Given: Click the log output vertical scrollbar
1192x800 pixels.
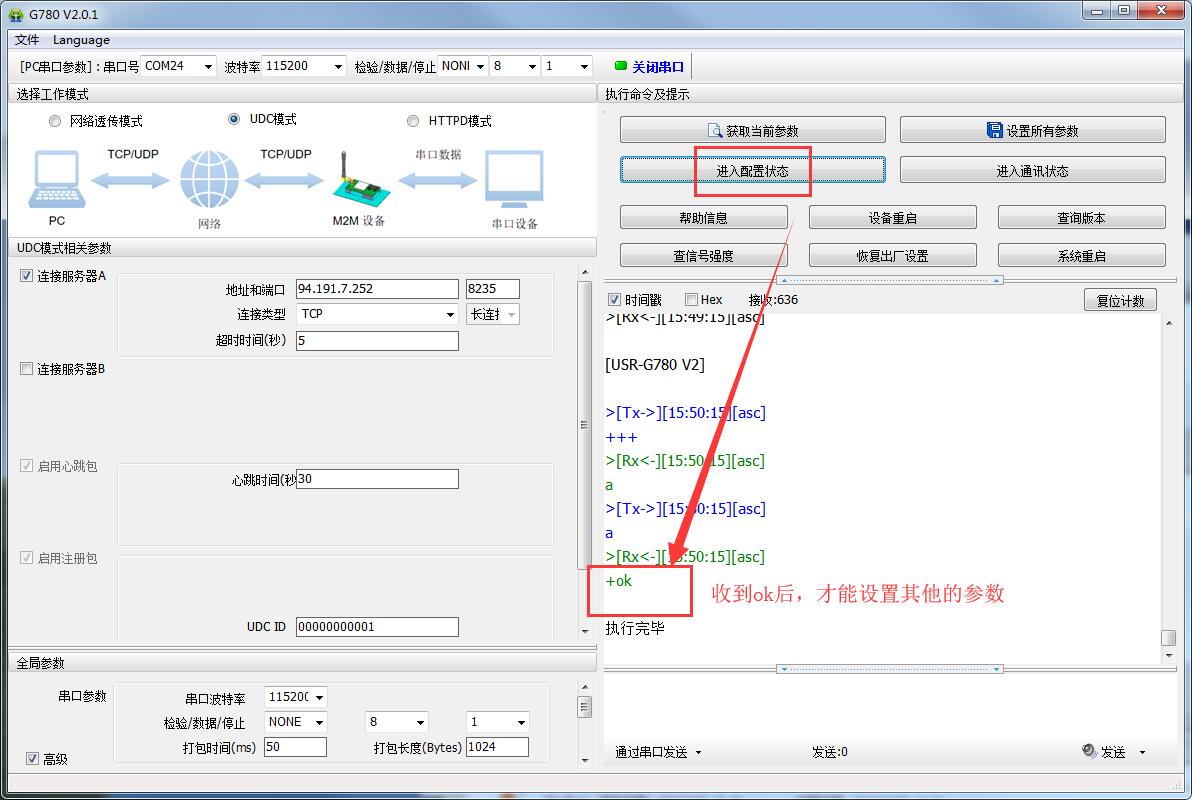Looking at the screenshot, I should click(x=1168, y=480).
